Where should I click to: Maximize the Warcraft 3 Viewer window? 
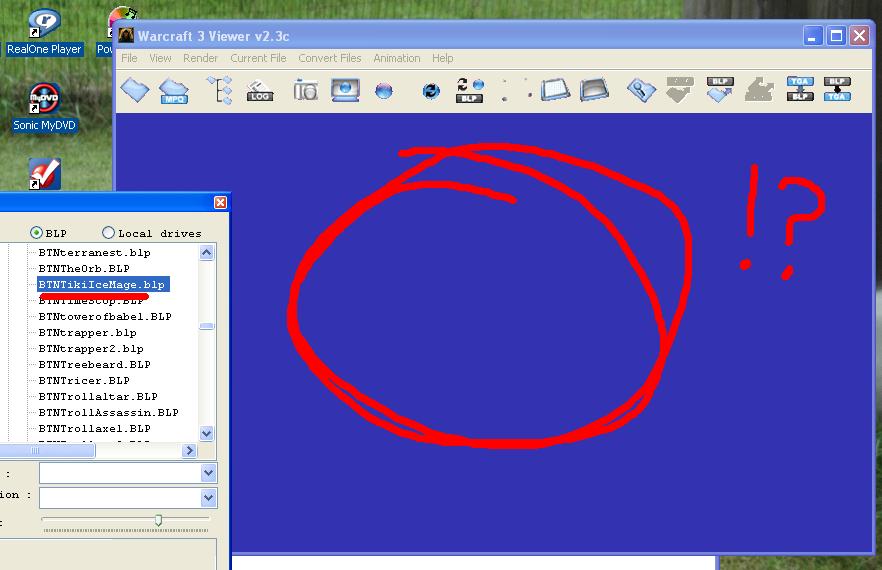[x=836, y=36]
